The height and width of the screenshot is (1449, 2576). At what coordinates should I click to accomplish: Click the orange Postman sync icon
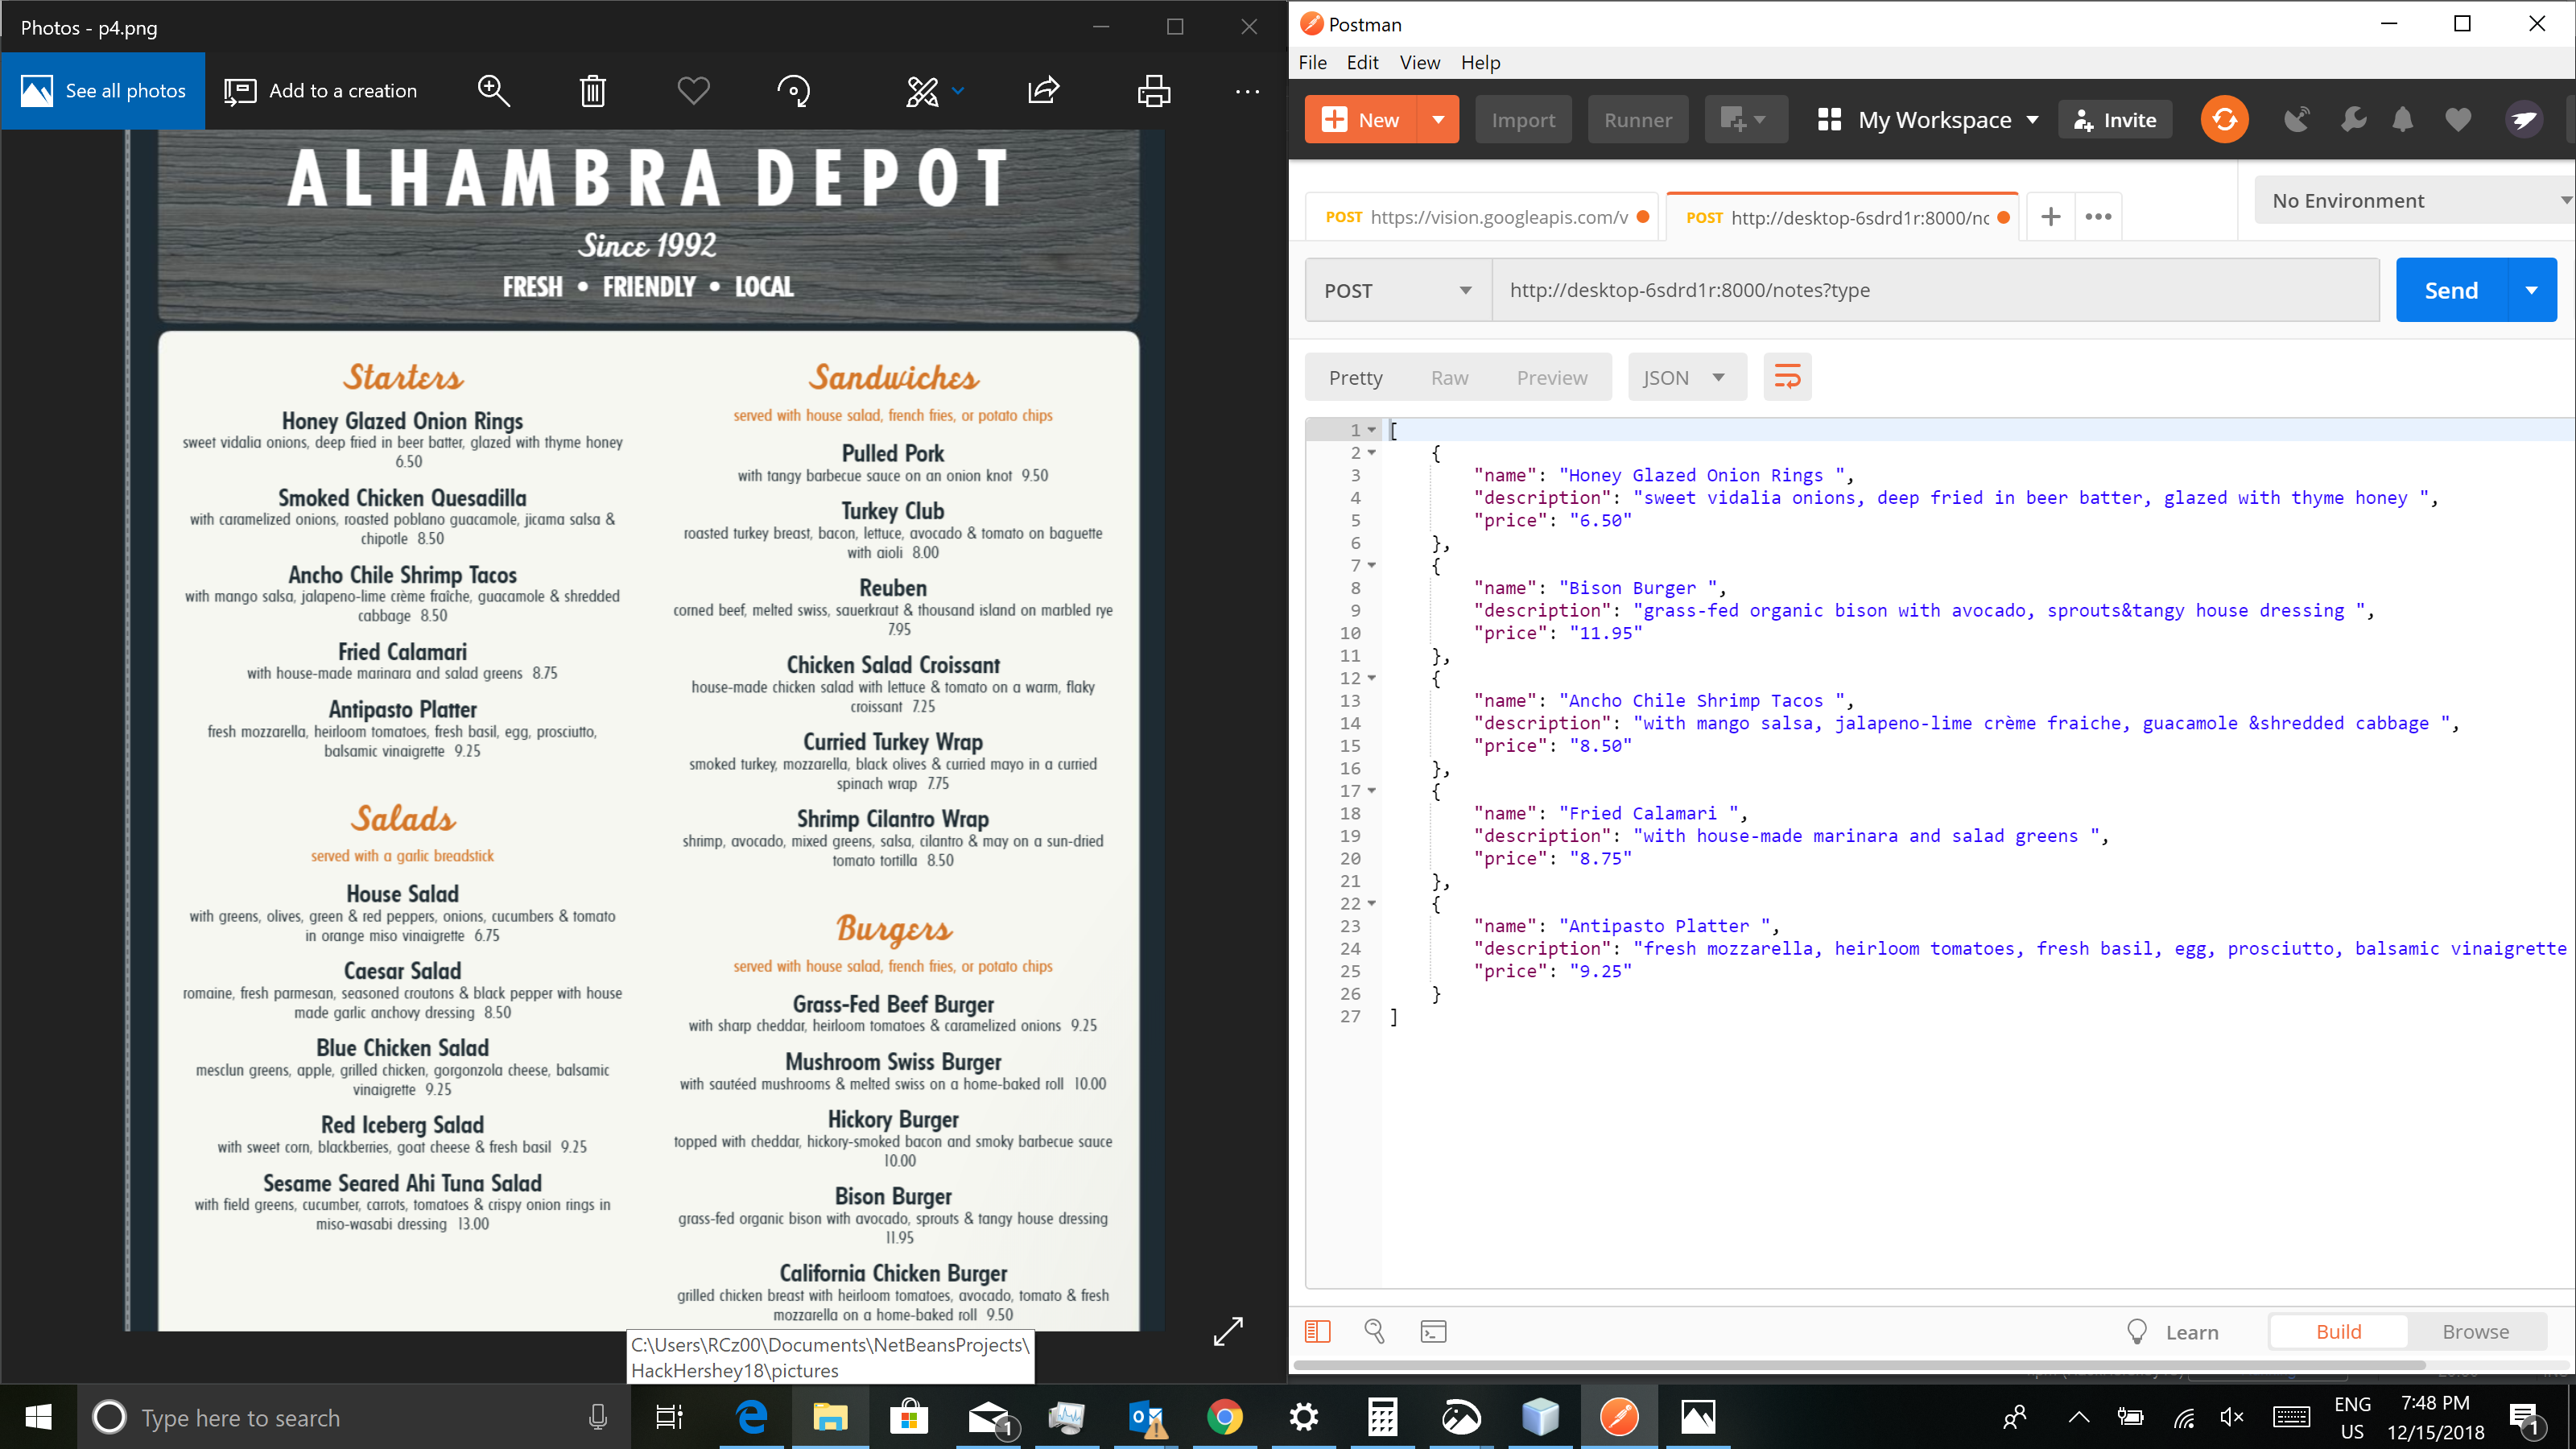(2224, 120)
